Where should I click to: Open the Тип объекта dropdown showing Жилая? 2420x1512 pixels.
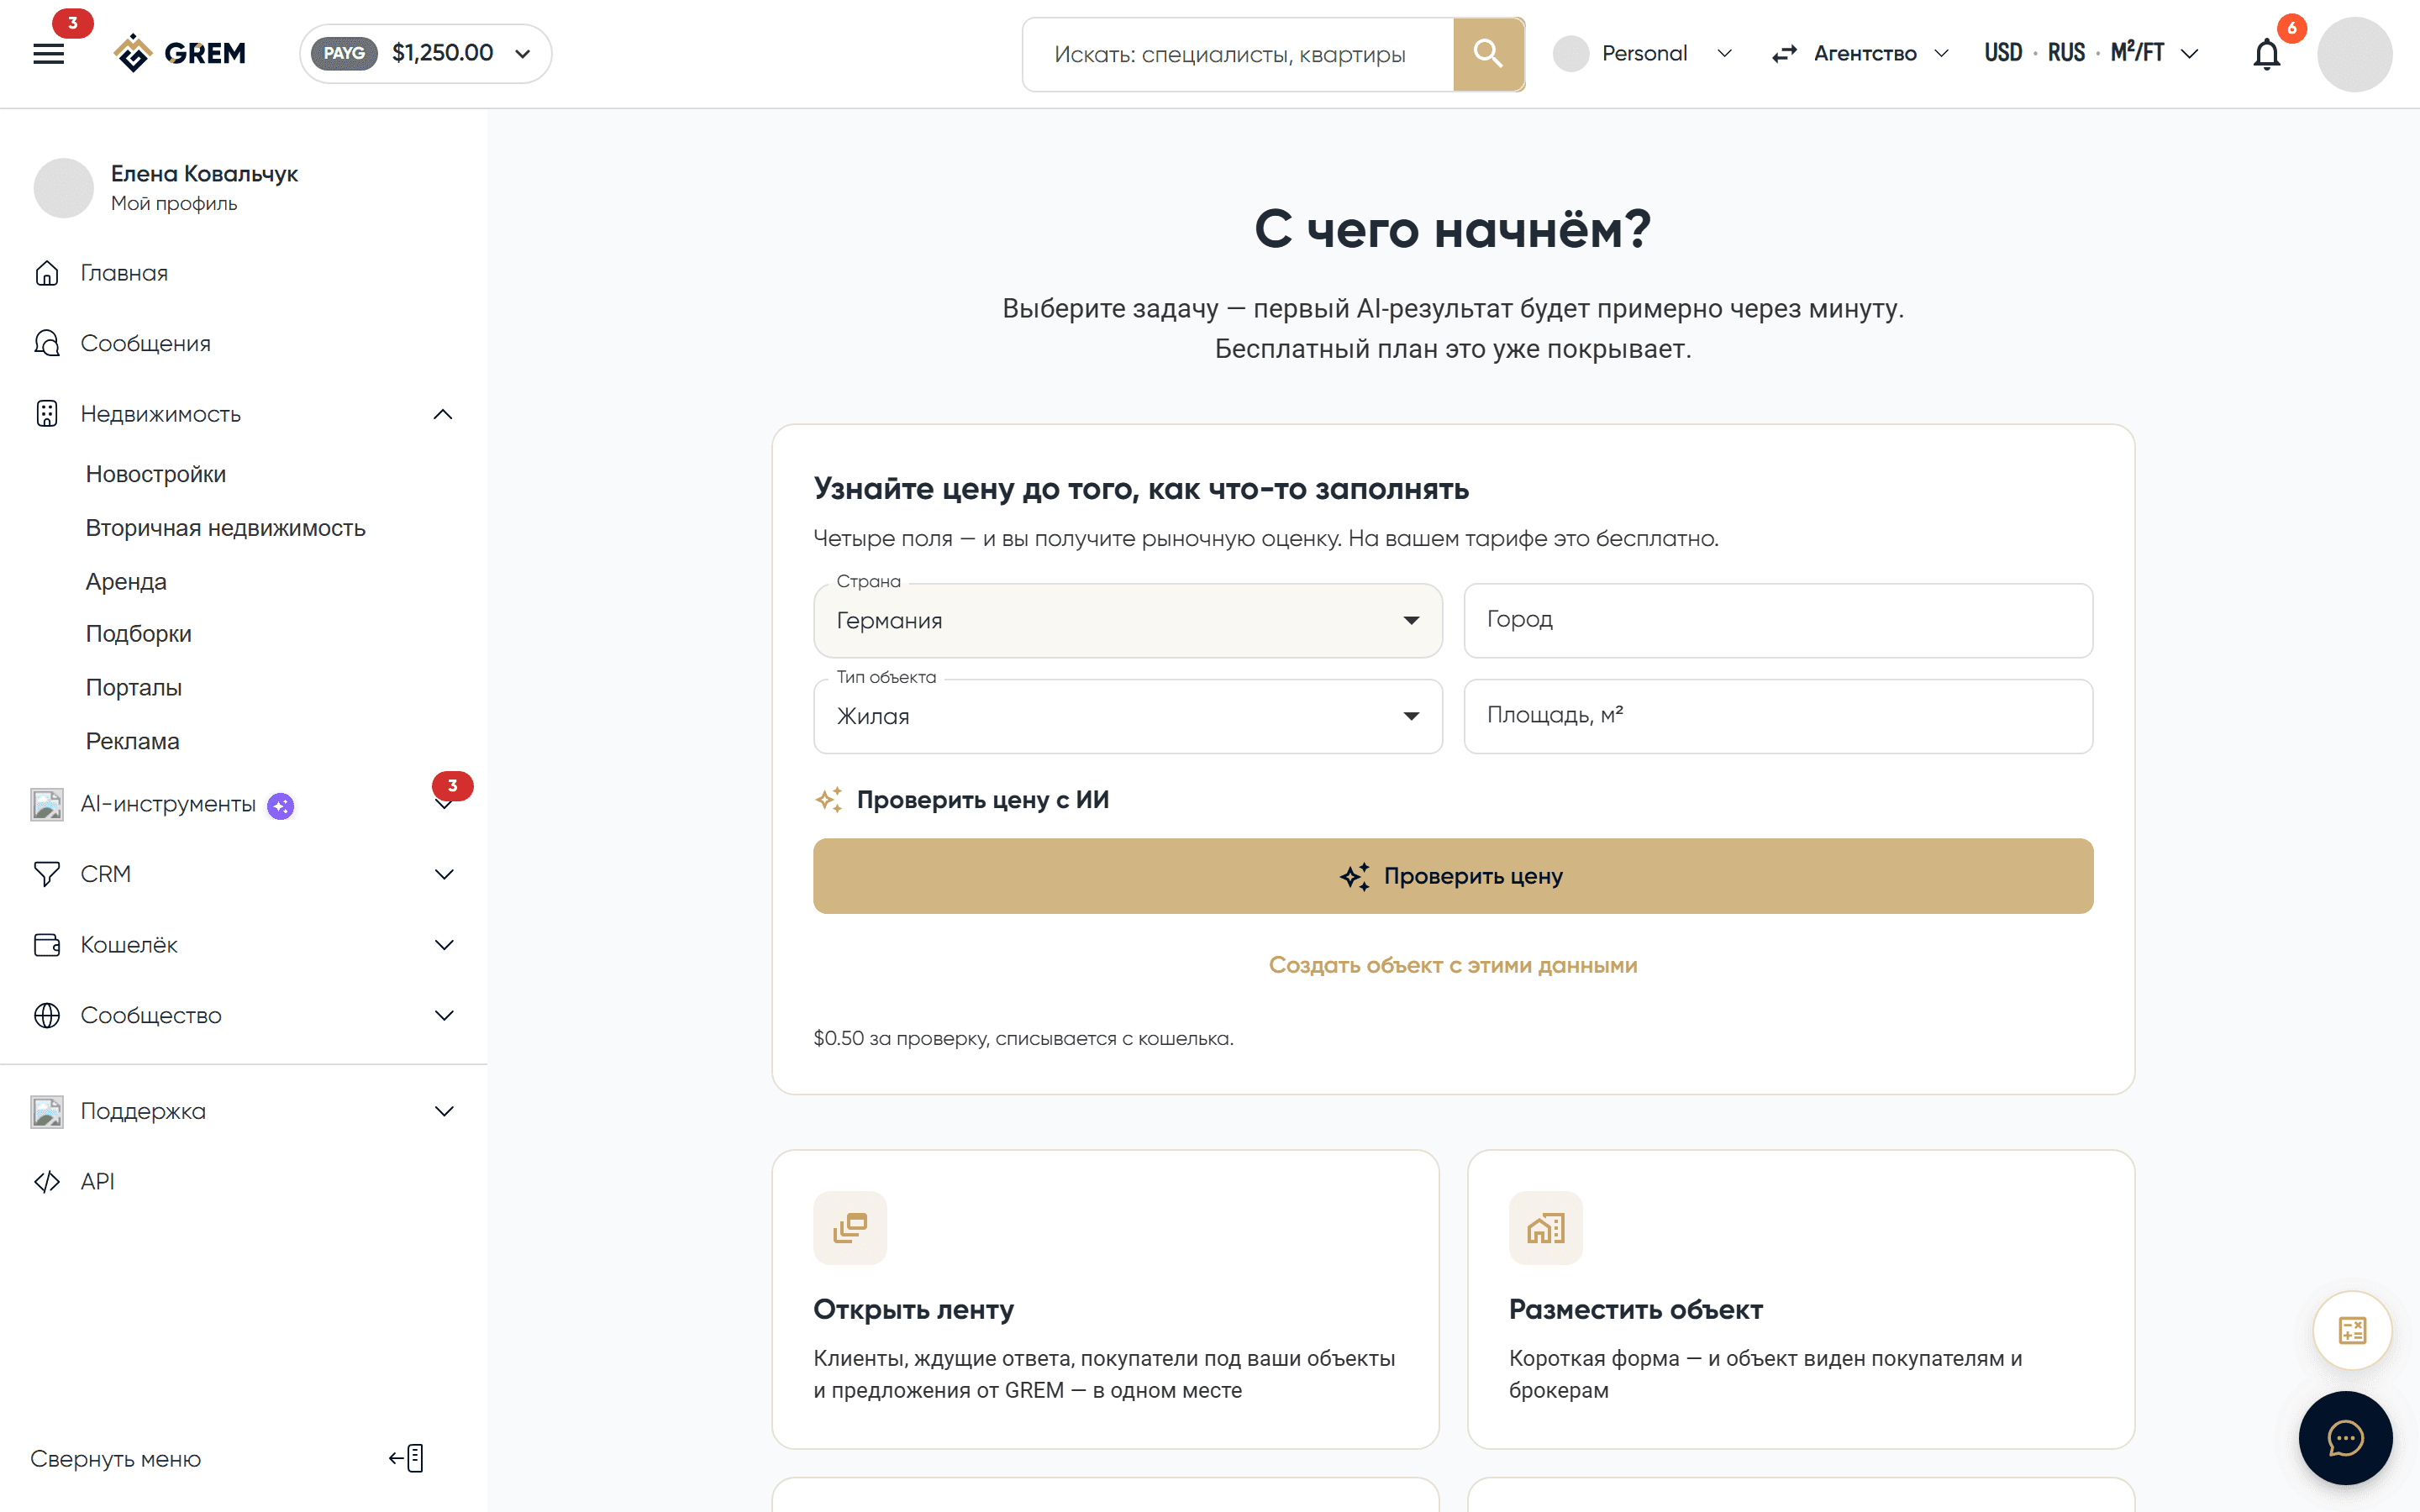[x=1128, y=716]
